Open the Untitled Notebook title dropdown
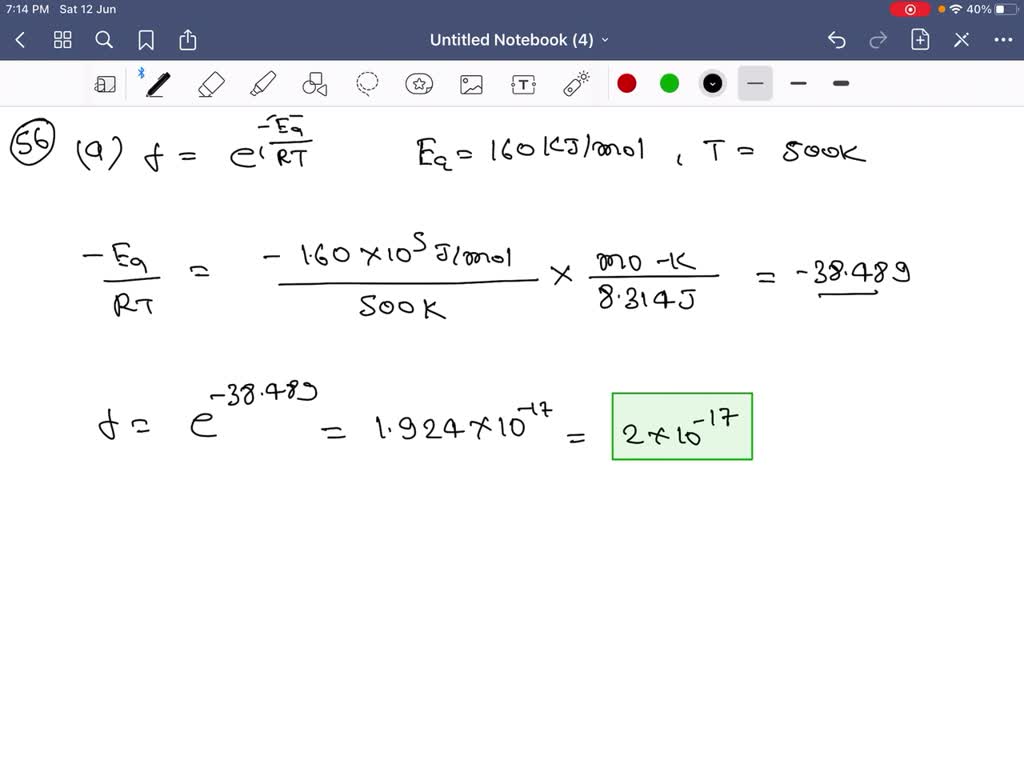The height and width of the screenshot is (768, 1024). 606,40
